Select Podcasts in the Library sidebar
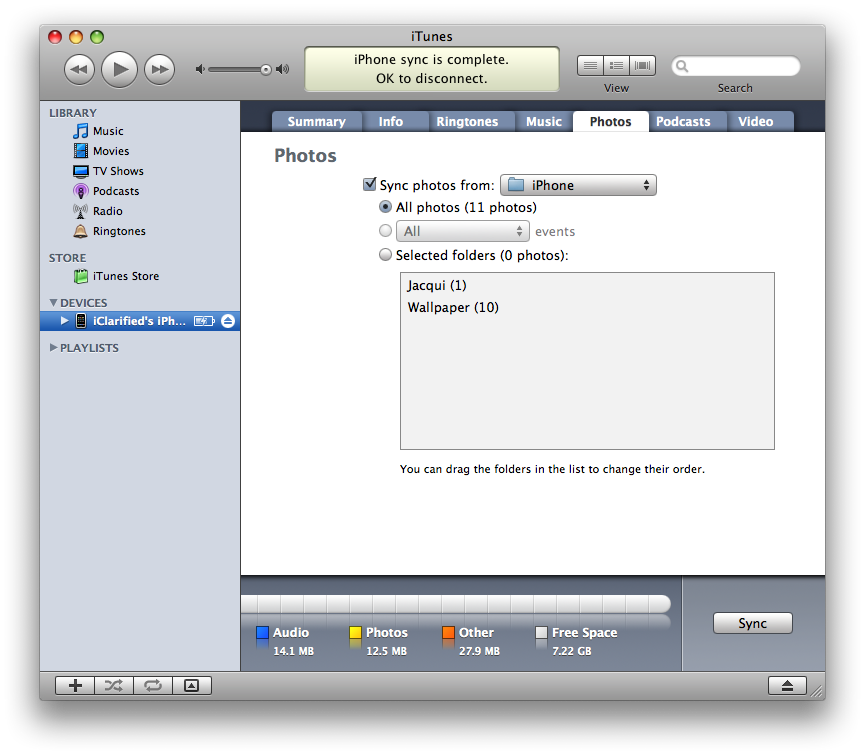Screen dimensions: 865x755 [140, 191]
